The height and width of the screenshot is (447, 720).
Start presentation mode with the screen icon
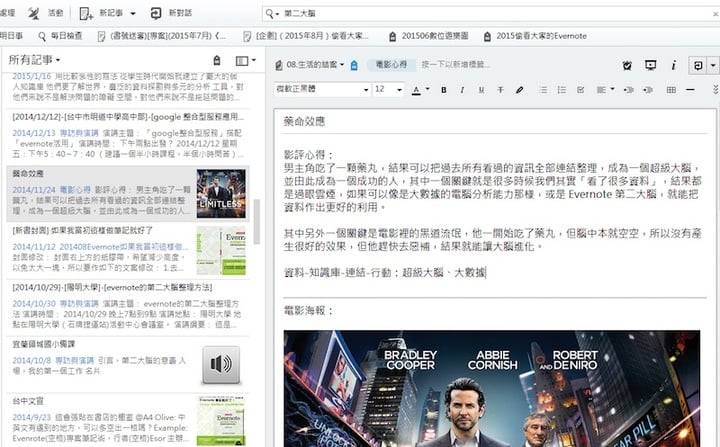pos(651,65)
